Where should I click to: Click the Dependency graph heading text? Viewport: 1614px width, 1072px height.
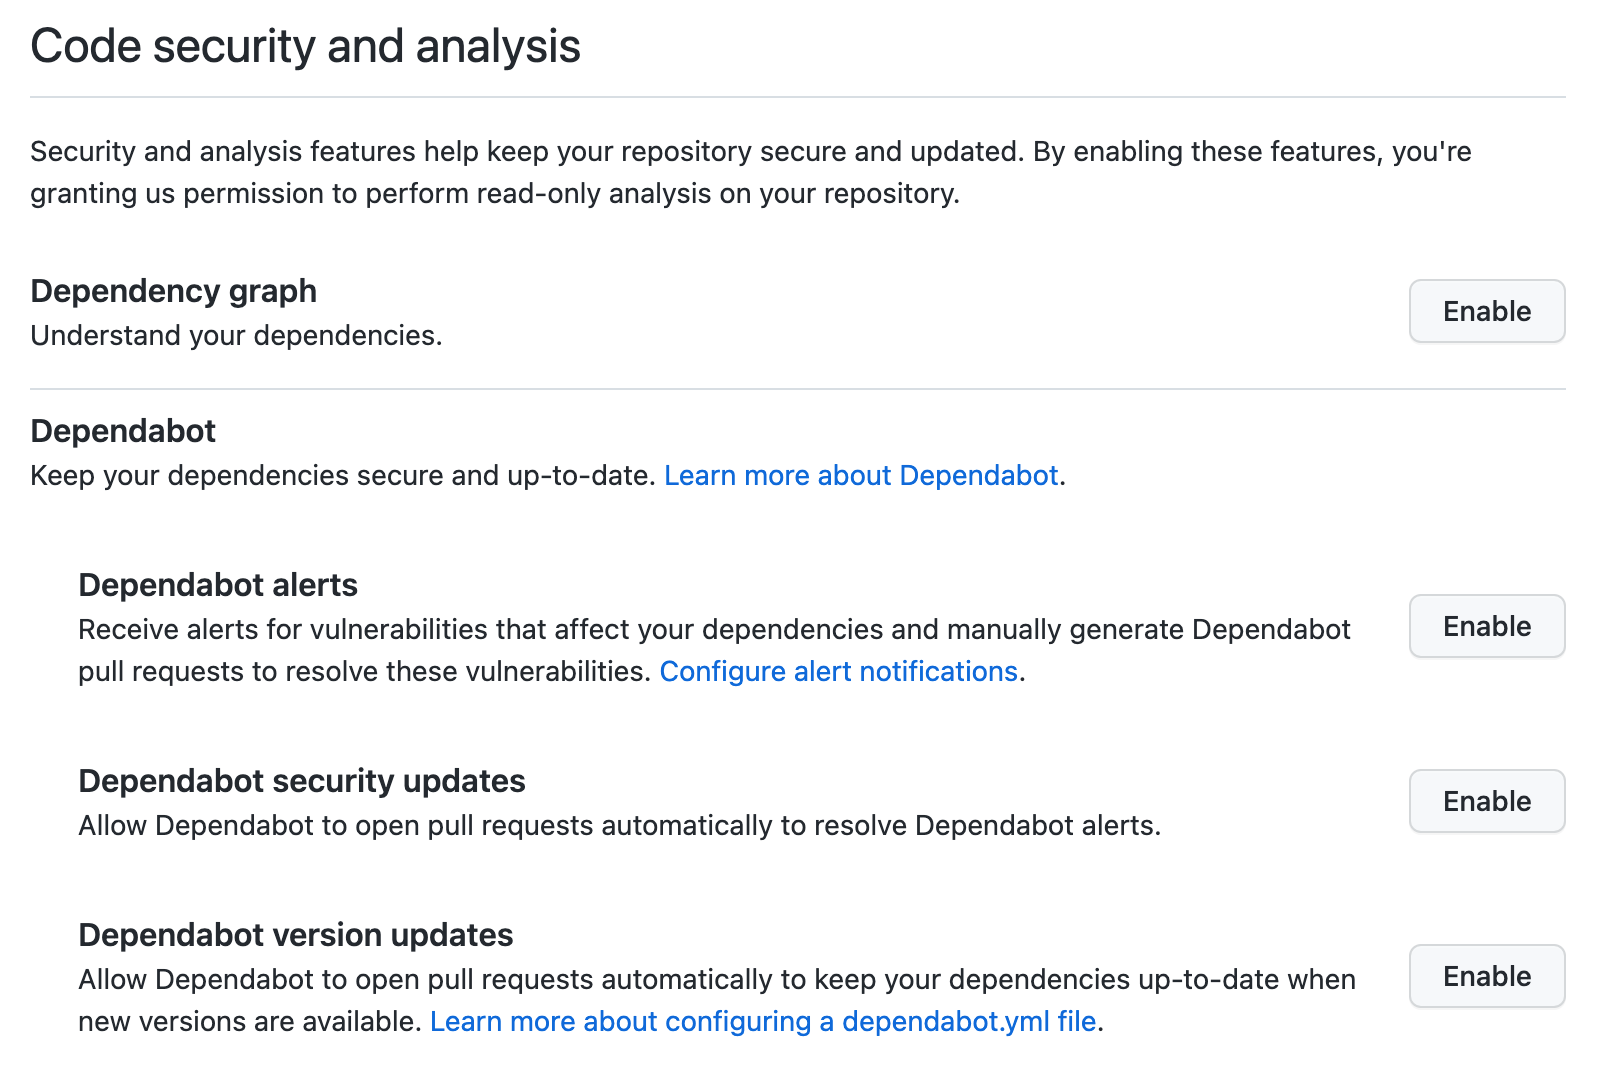pyautogui.click(x=174, y=291)
